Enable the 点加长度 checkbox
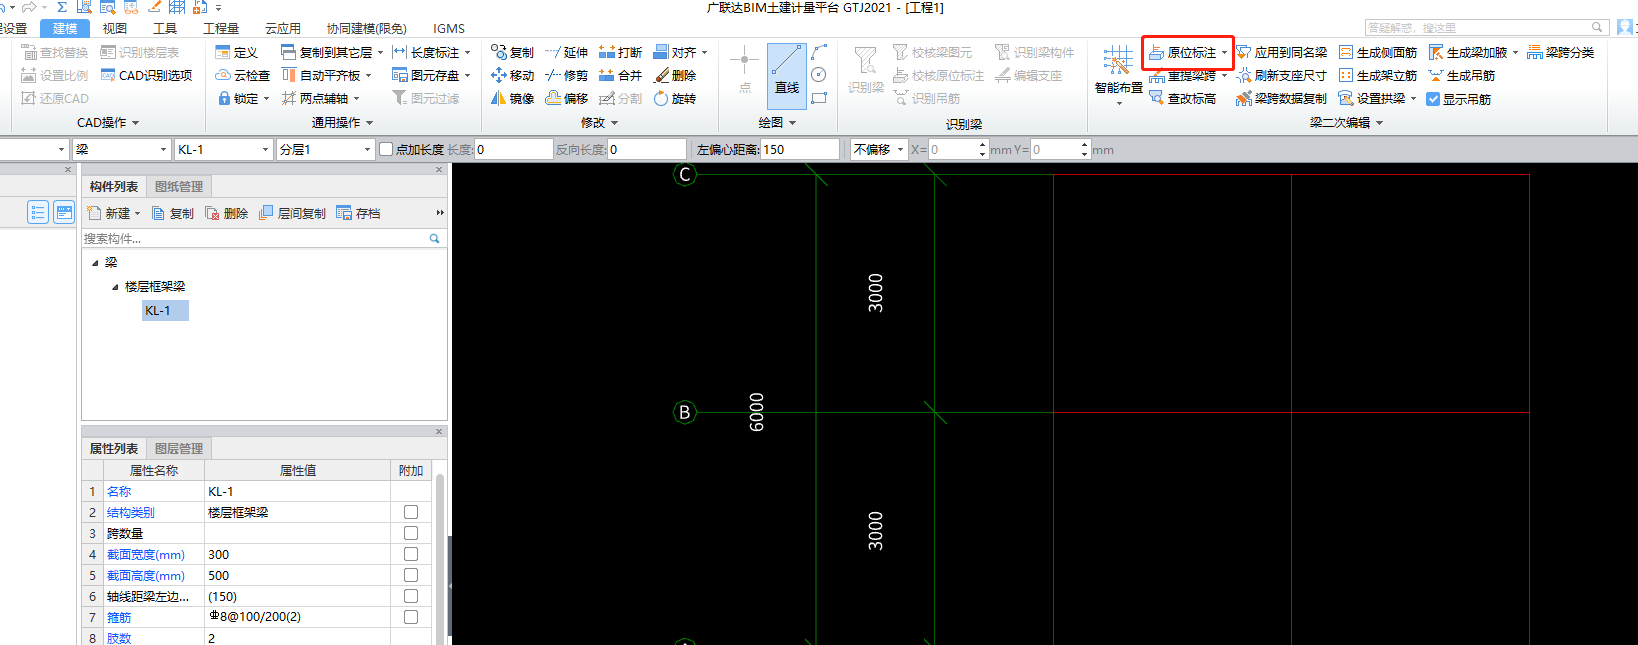The height and width of the screenshot is (645, 1638). pyautogui.click(x=386, y=149)
